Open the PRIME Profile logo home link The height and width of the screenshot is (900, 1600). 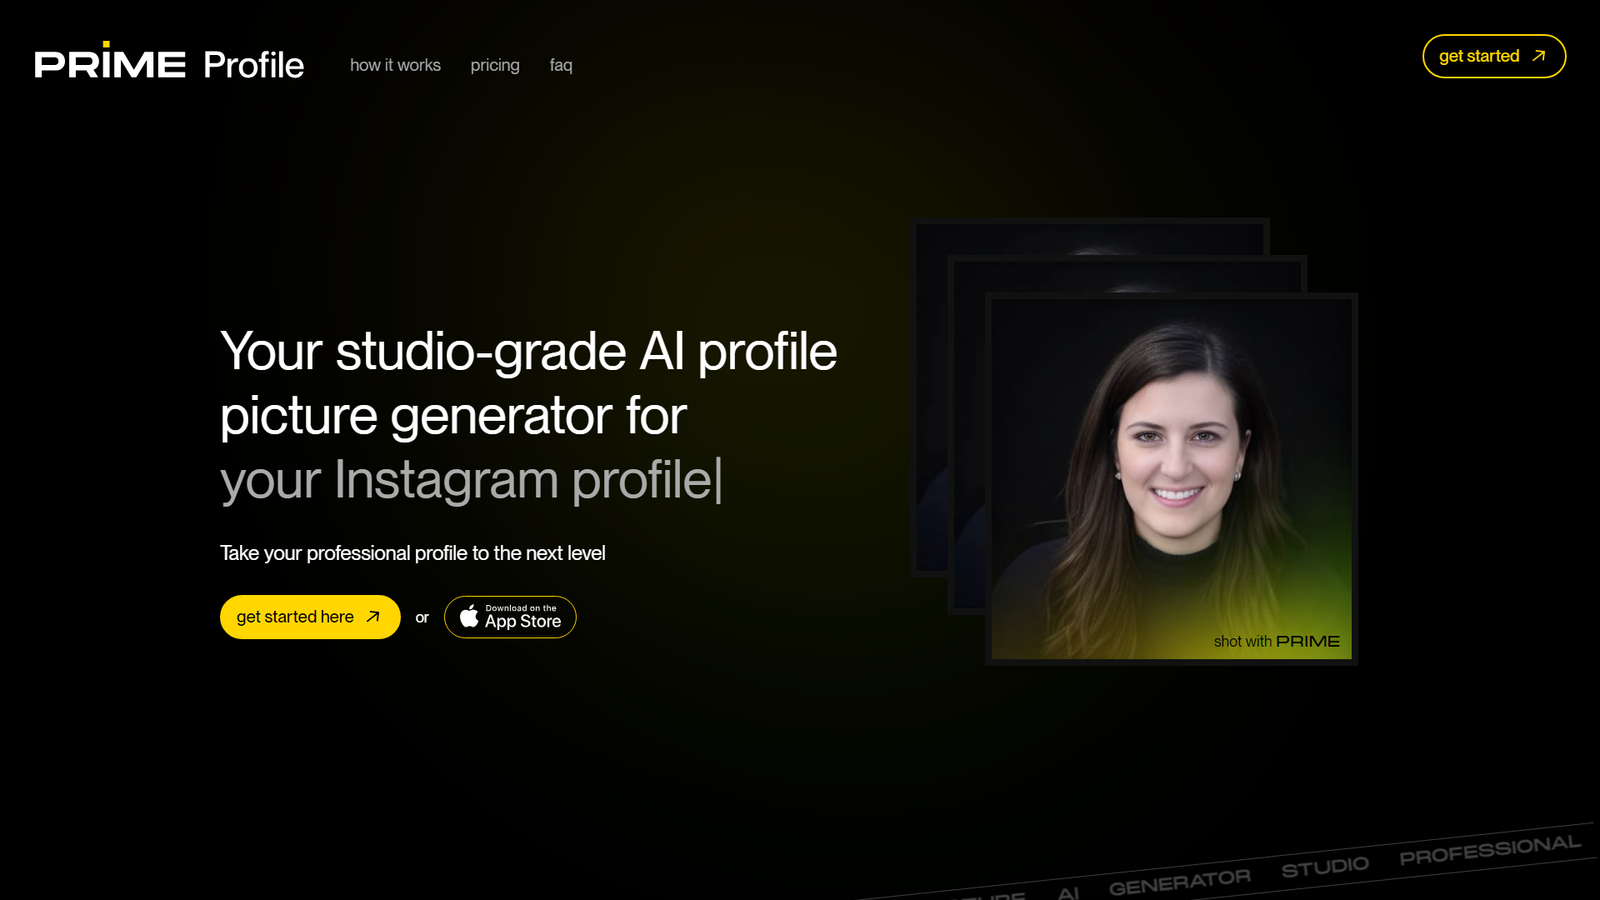tap(169, 63)
